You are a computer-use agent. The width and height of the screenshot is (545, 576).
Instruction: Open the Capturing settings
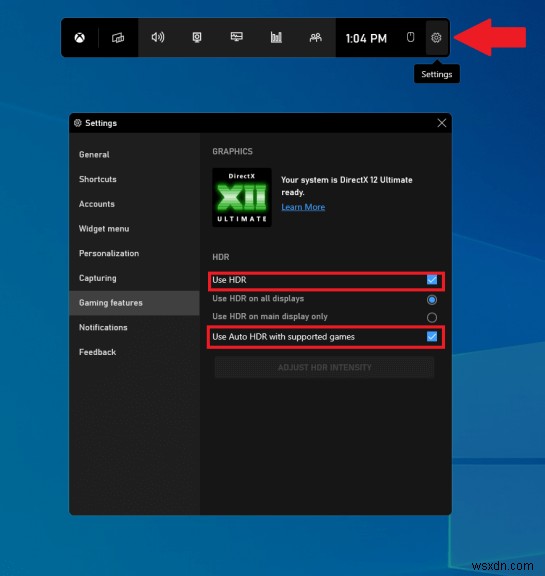(134, 278)
